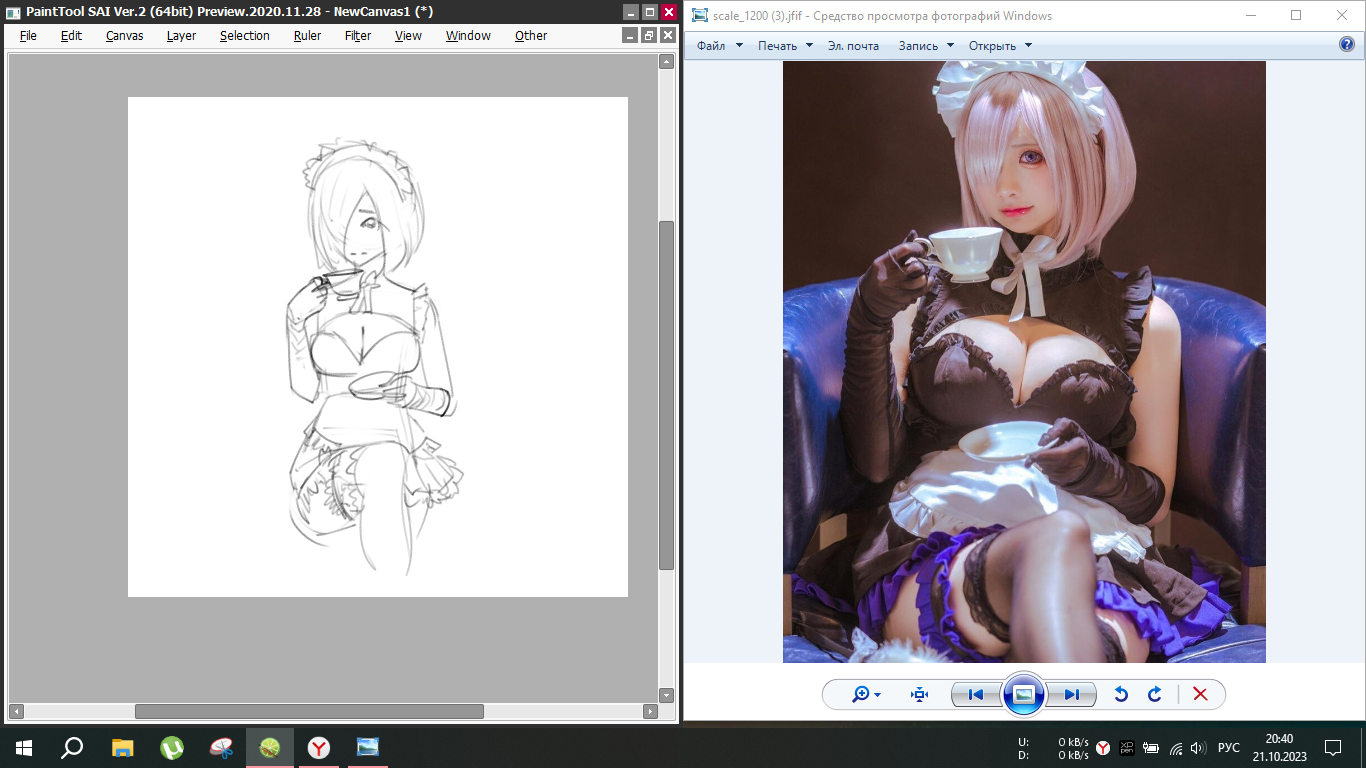Open the View menu in SAI
This screenshot has height=768, width=1366.
point(408,35)
